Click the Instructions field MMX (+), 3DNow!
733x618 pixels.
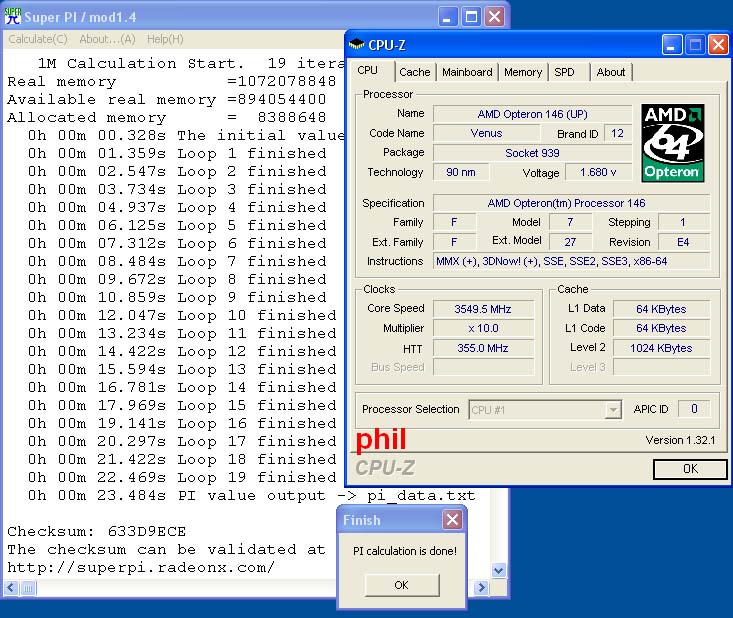571,261
